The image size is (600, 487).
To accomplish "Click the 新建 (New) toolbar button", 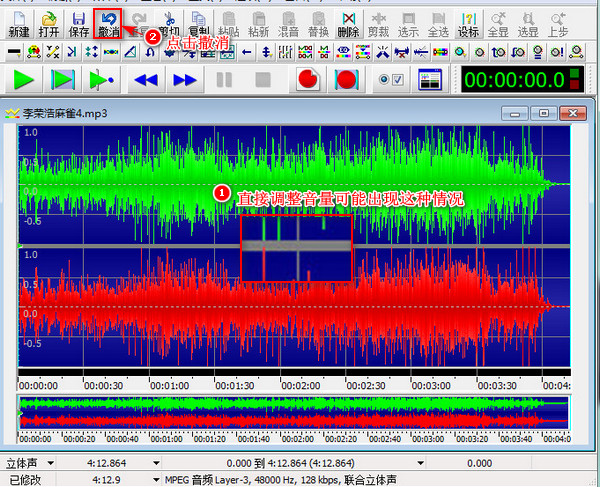I will click(19, 24).
